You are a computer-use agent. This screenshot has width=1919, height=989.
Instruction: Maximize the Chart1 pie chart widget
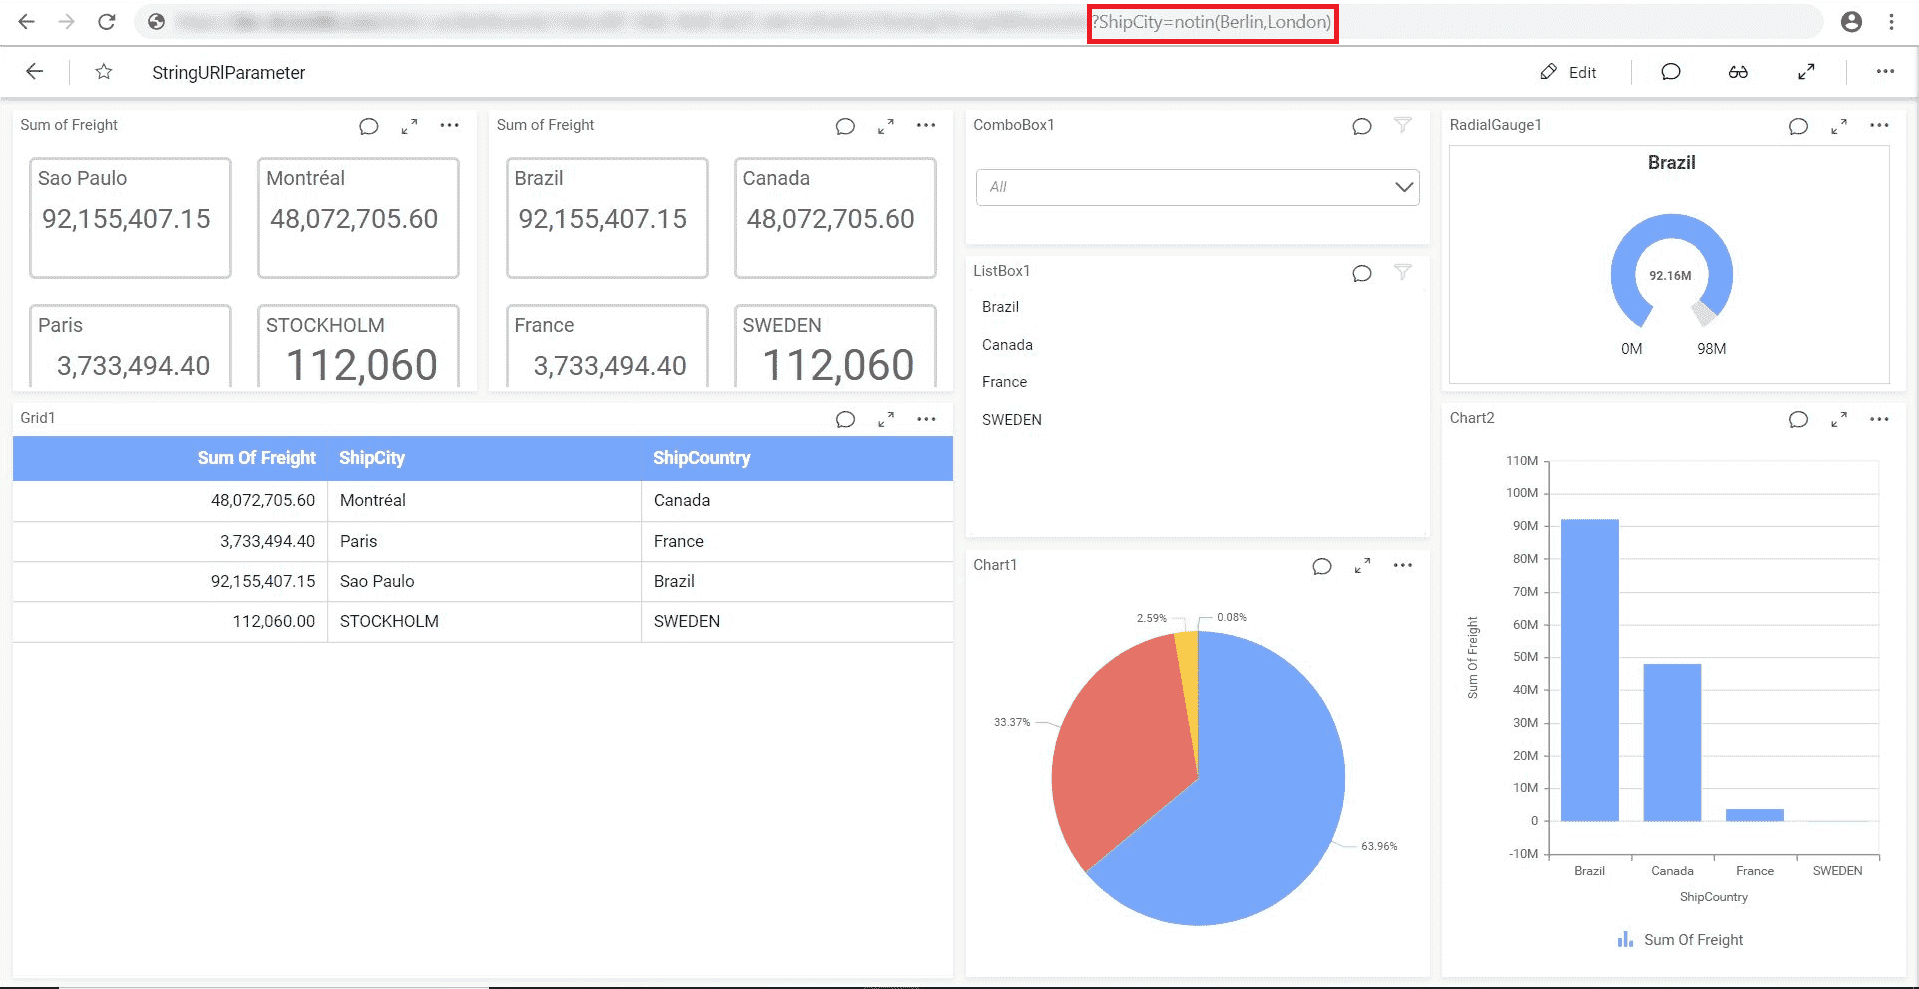(x=1362, y=566)
